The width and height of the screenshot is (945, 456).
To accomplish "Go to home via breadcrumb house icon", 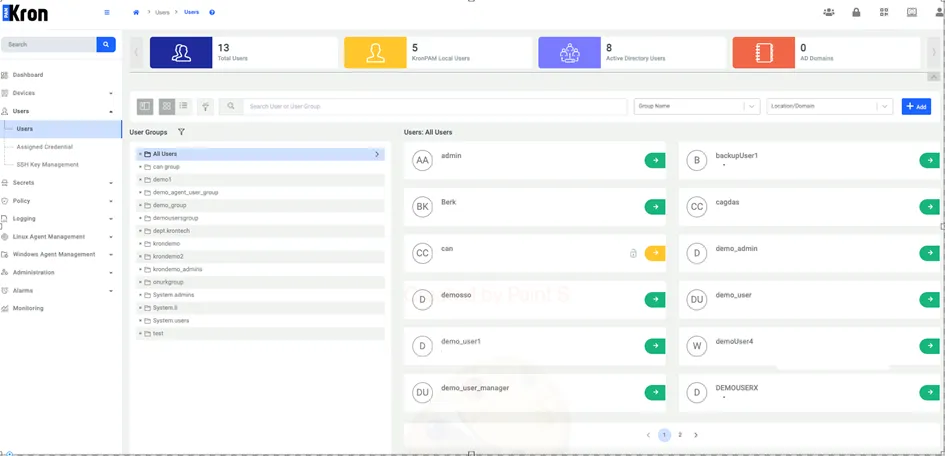I will click(136, 12).
